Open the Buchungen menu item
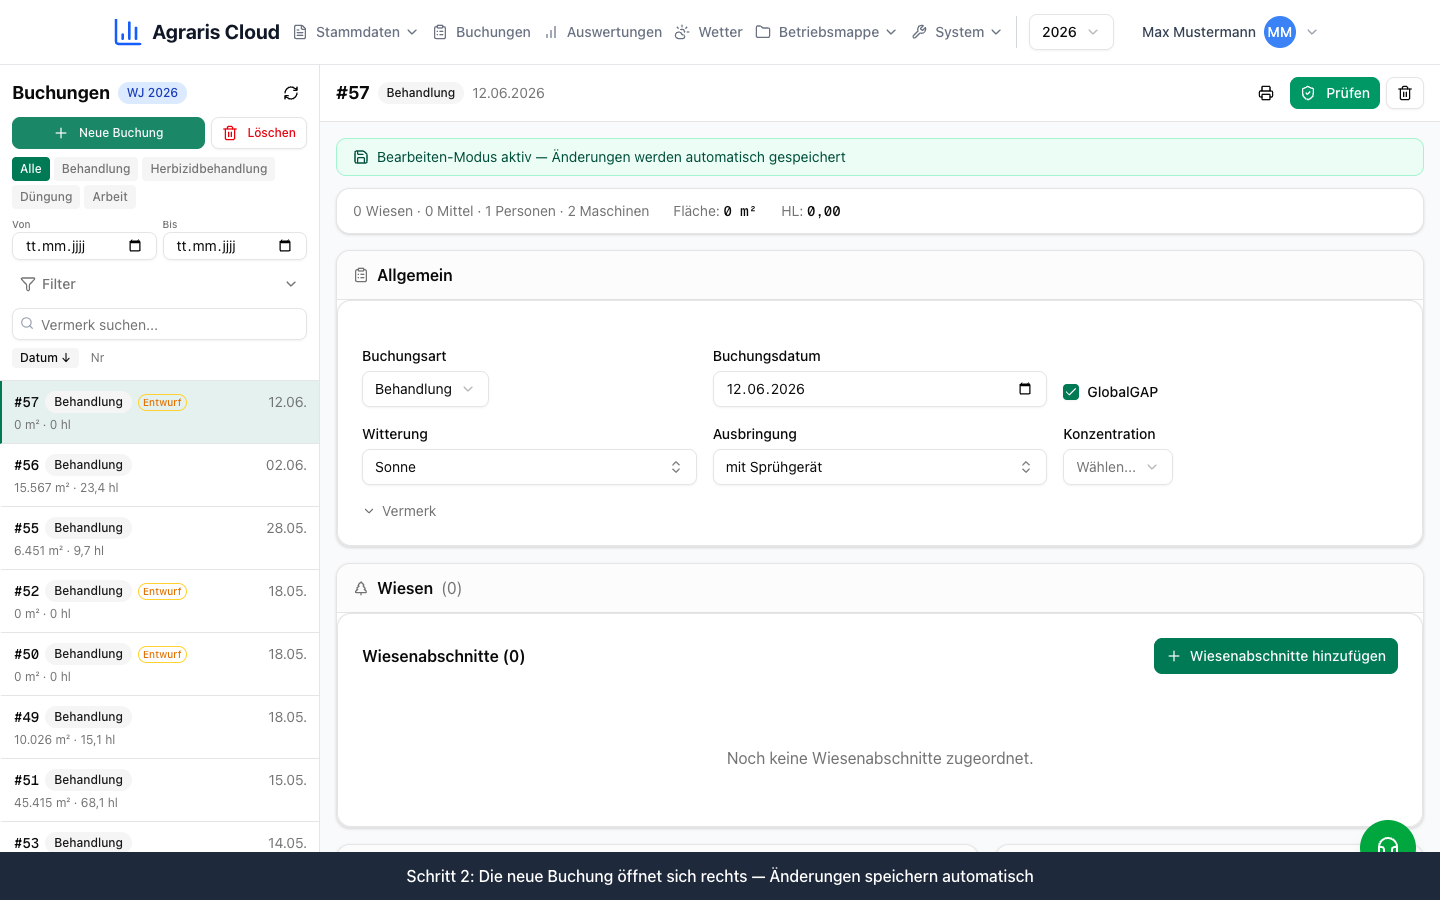This screenshot has height=900, width=1440. coord(482,32)
